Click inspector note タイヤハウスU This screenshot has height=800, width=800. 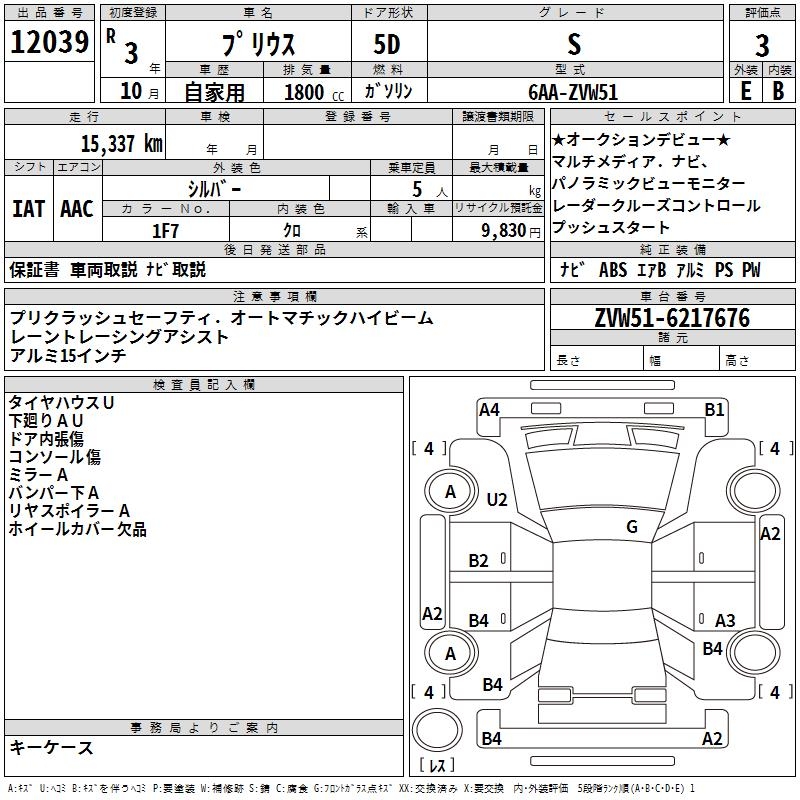[61, 403]
